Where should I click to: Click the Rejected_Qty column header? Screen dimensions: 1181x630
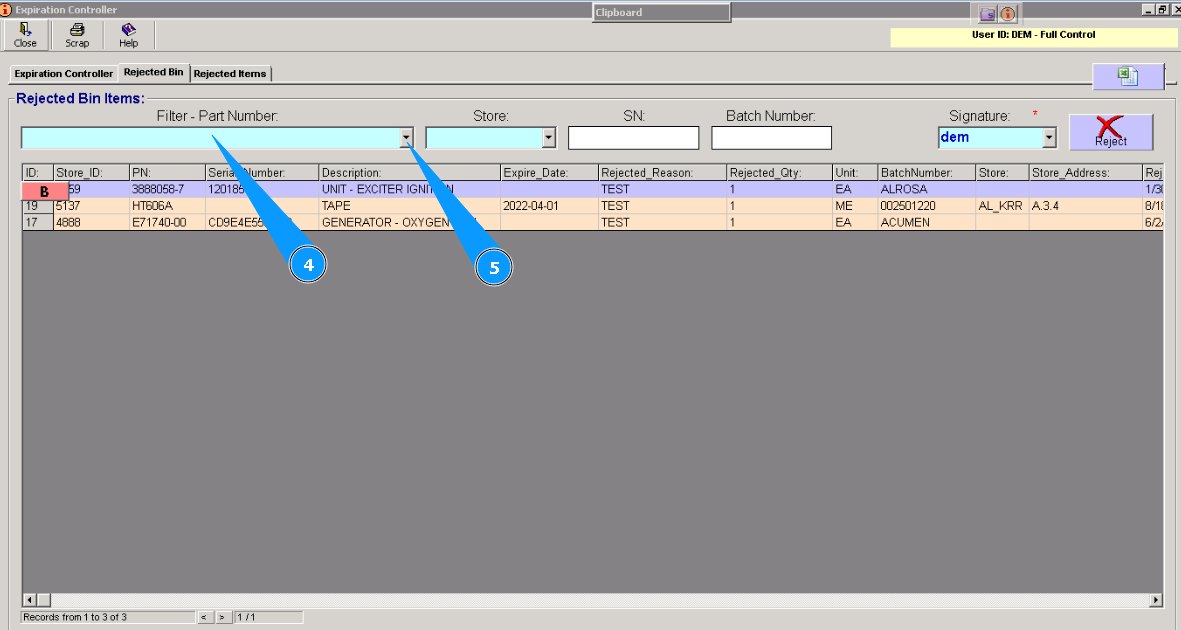click(780, 173)
